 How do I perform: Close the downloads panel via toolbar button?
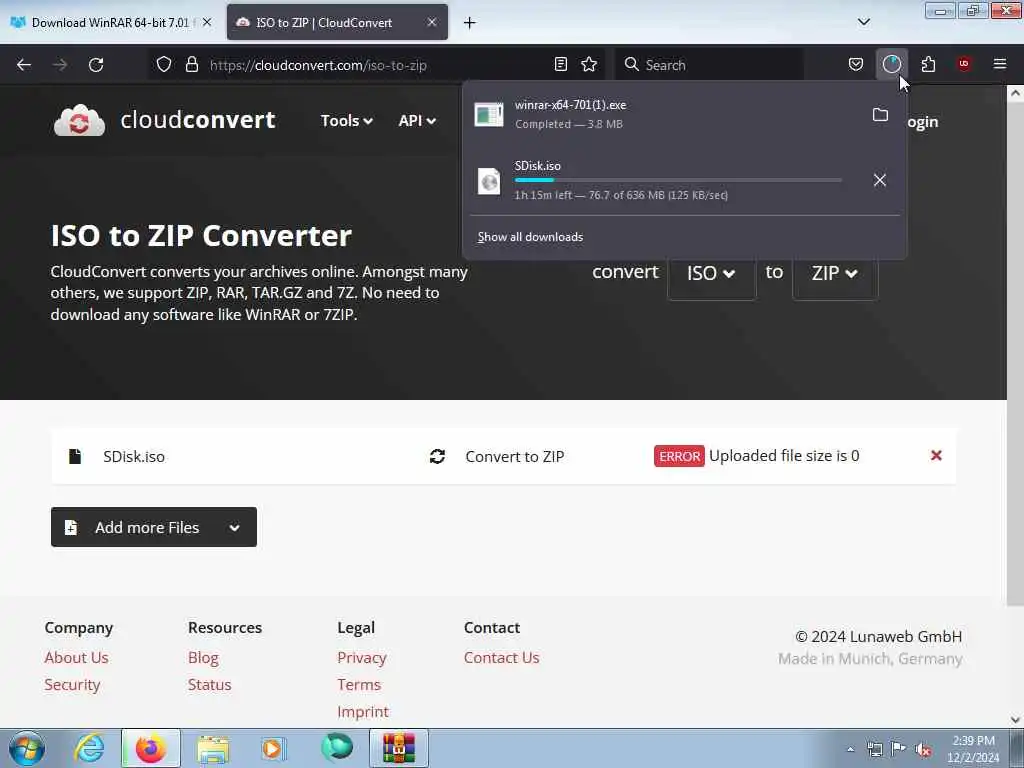click(x=891, y=64)
